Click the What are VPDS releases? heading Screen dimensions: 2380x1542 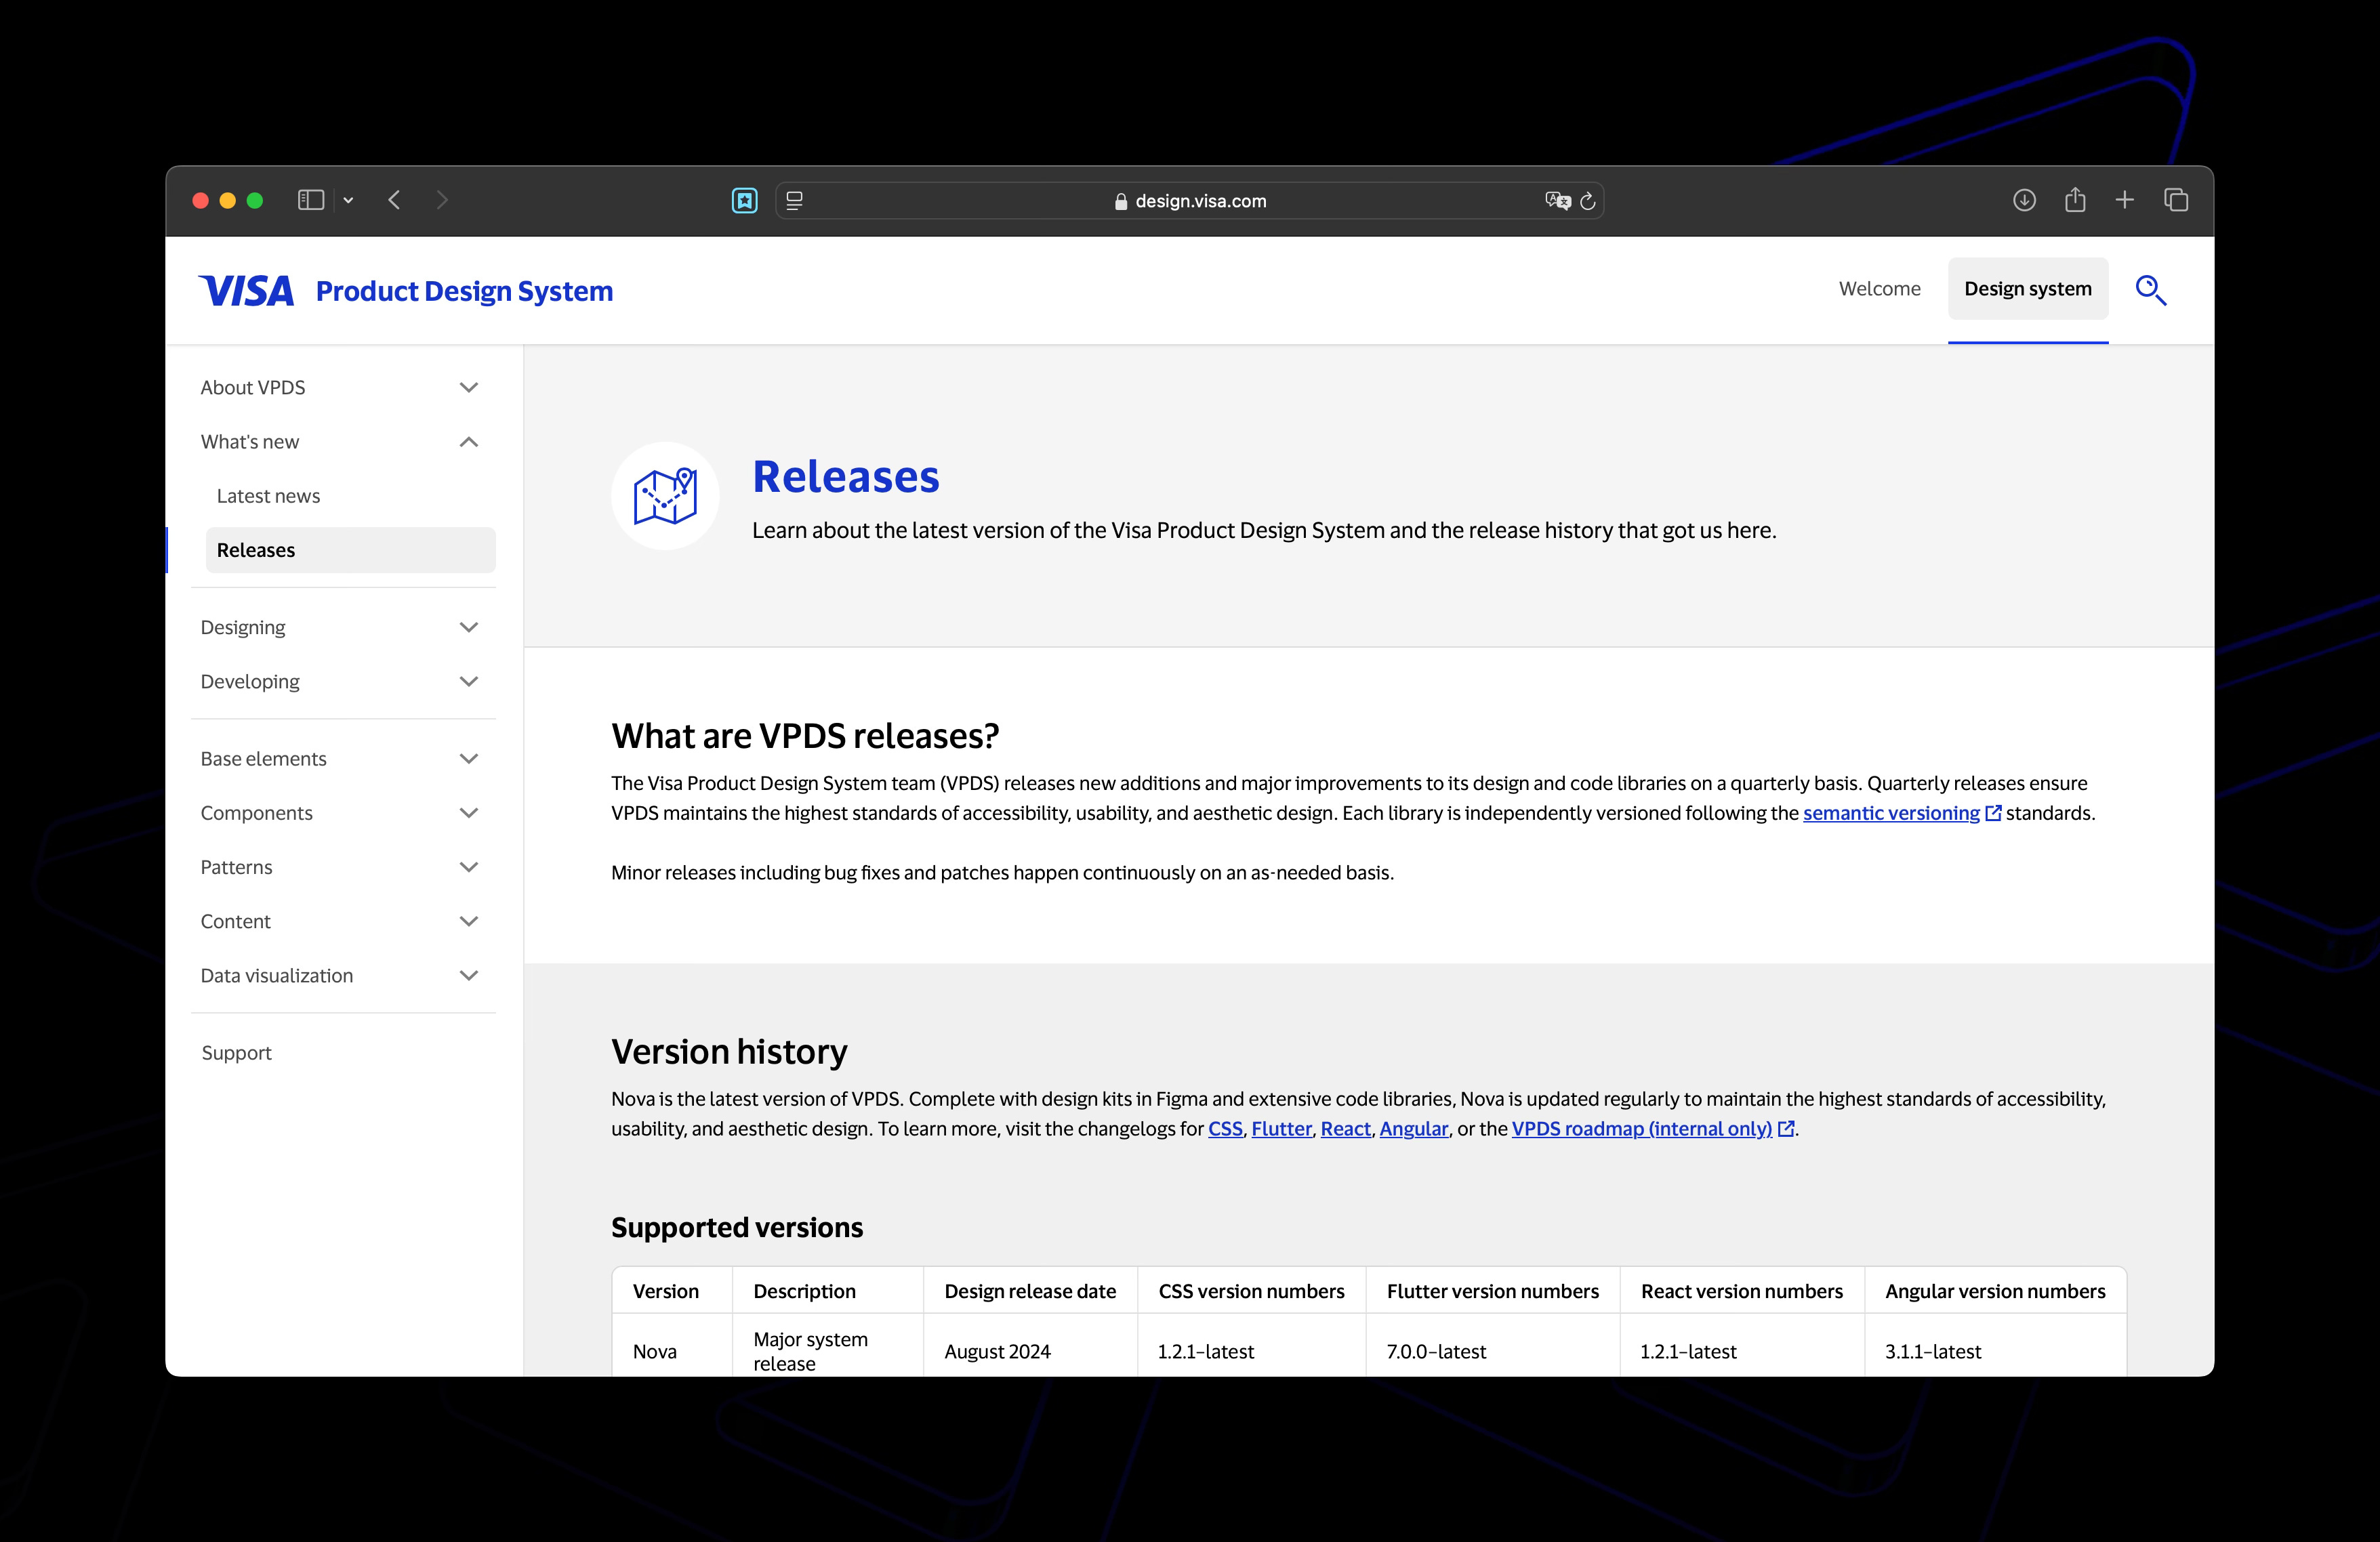805,735
